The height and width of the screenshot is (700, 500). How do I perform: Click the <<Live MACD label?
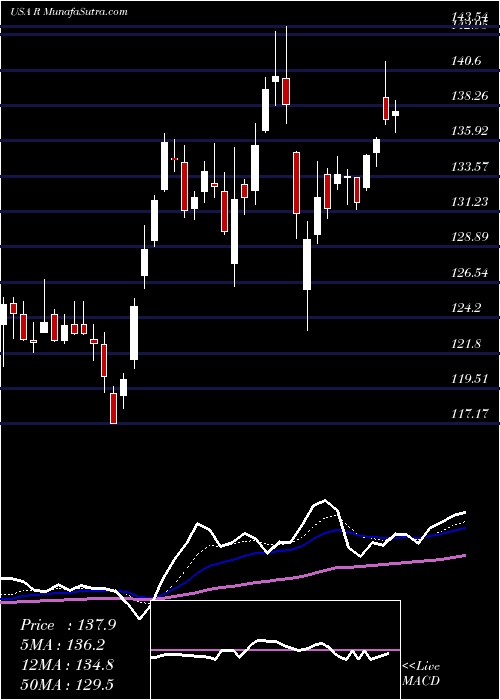421,673
